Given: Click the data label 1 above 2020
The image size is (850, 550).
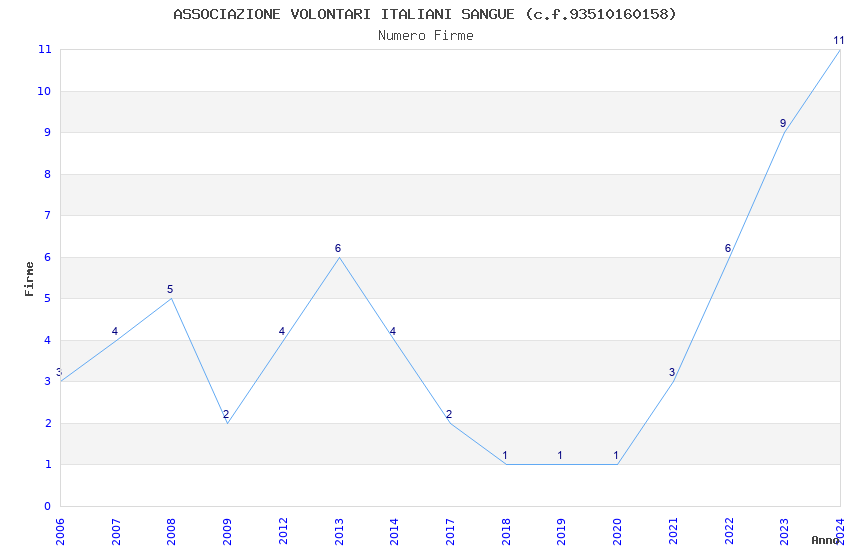Looking at the screenshot, I should 616,456.
